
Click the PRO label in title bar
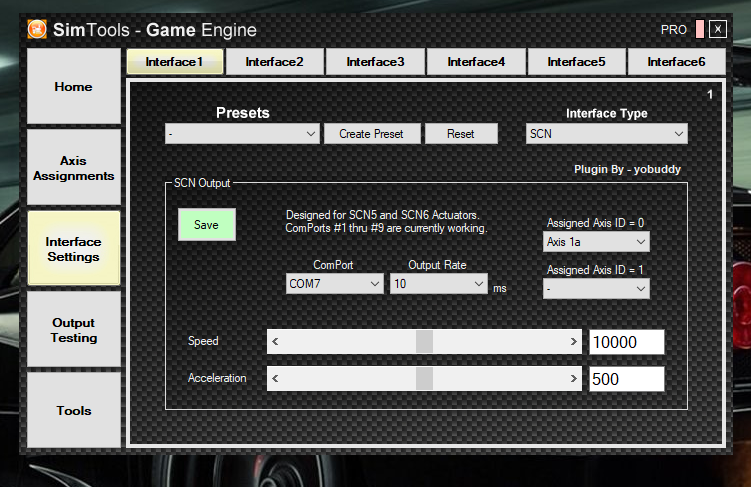[673, 30]
